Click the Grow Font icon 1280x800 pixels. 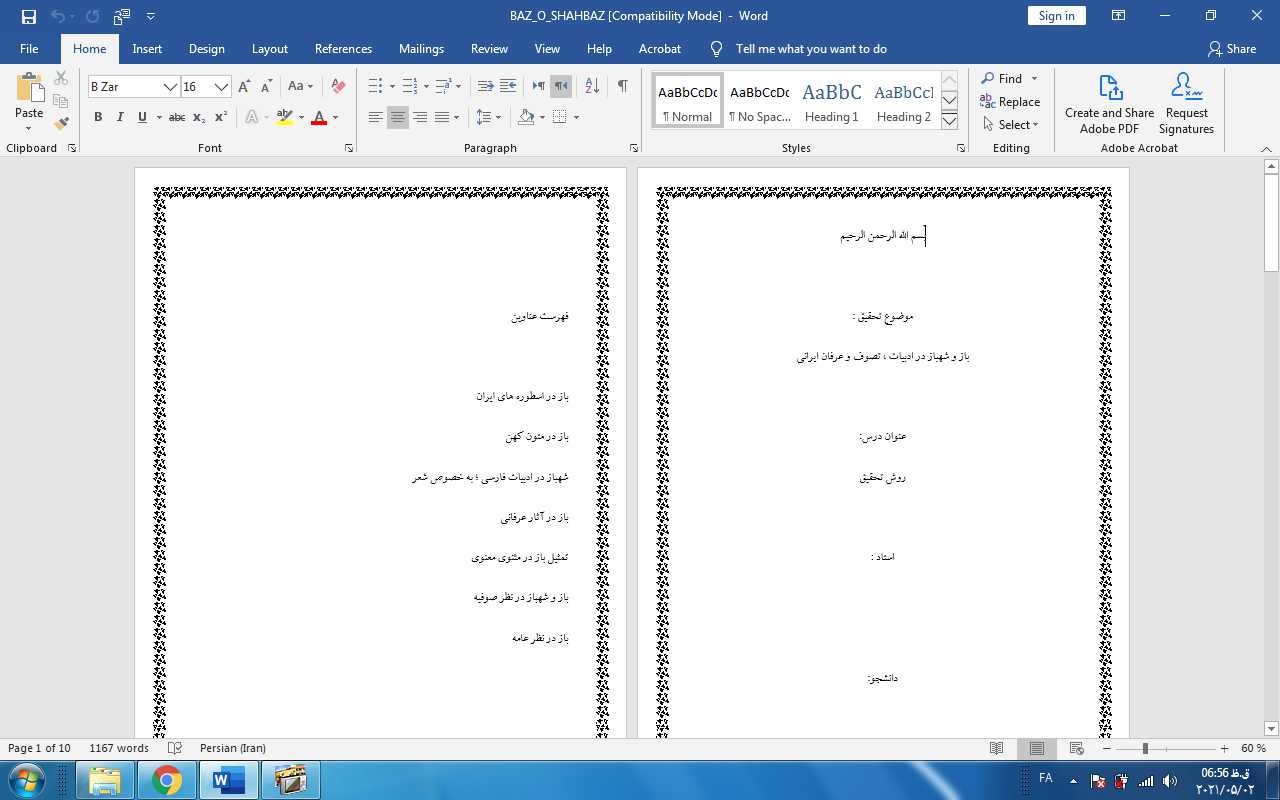(244, 87)
